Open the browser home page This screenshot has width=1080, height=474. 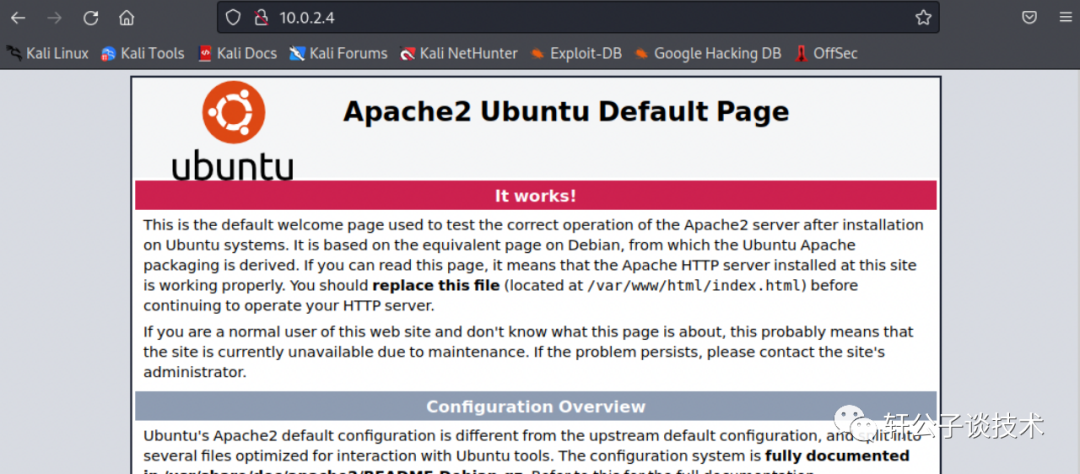point(126,18)
